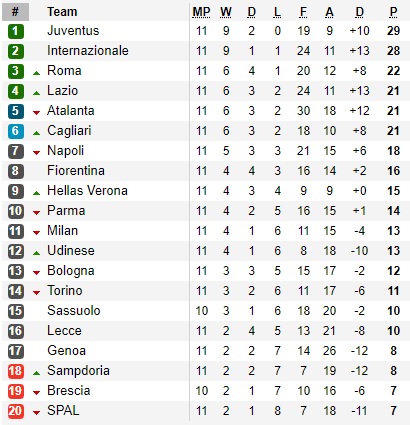Select the Napoli team name

(65, 151)
